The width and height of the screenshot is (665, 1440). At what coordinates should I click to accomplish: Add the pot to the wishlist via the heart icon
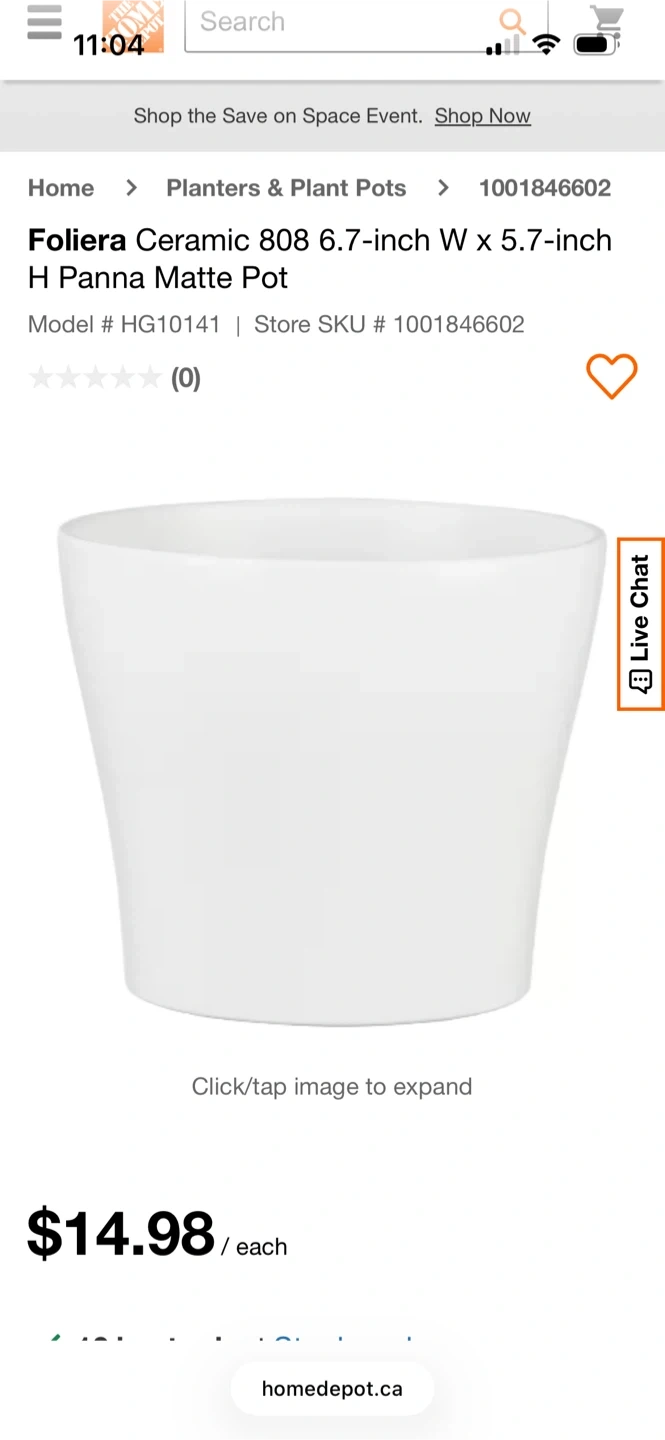[611, 377]
